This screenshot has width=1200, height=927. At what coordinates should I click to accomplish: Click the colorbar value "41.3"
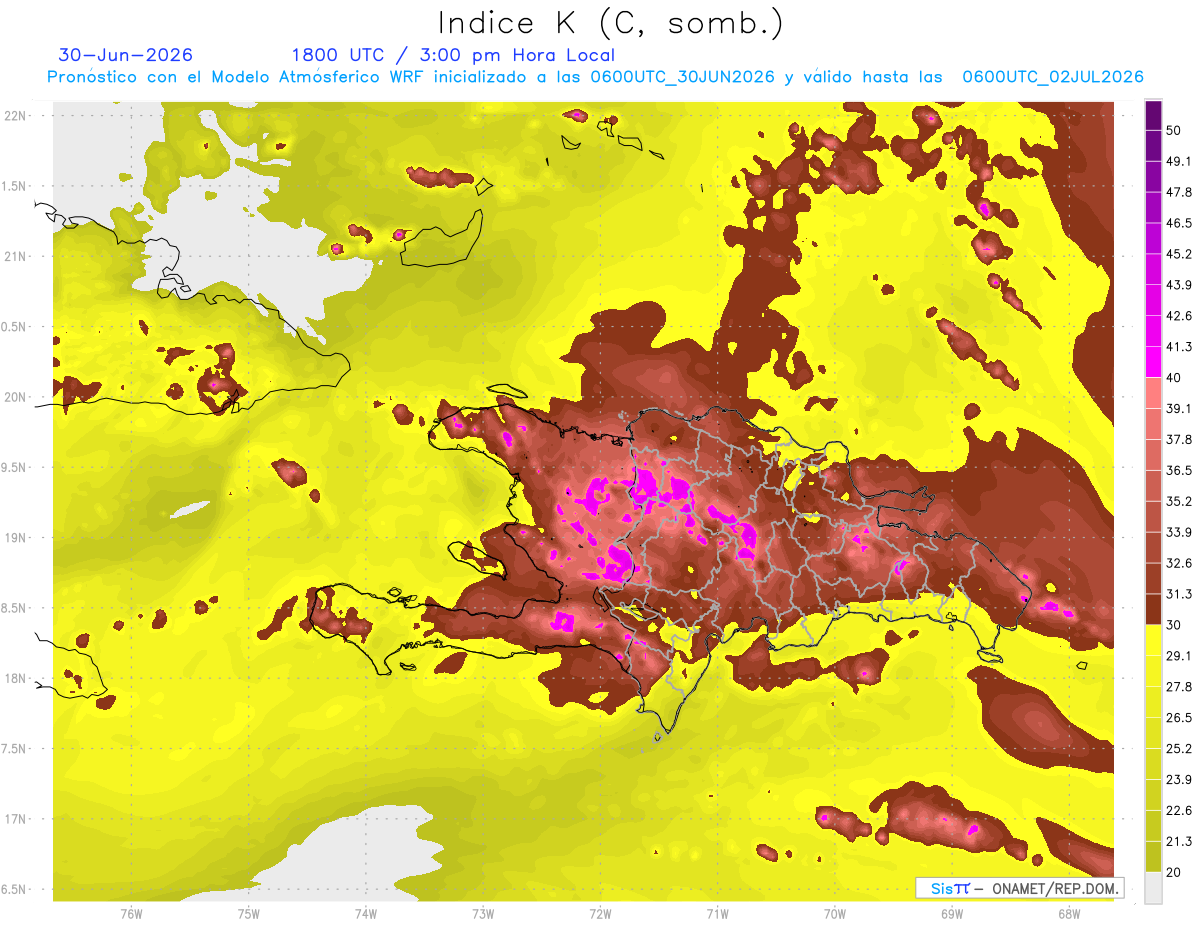coord(1179,347)
